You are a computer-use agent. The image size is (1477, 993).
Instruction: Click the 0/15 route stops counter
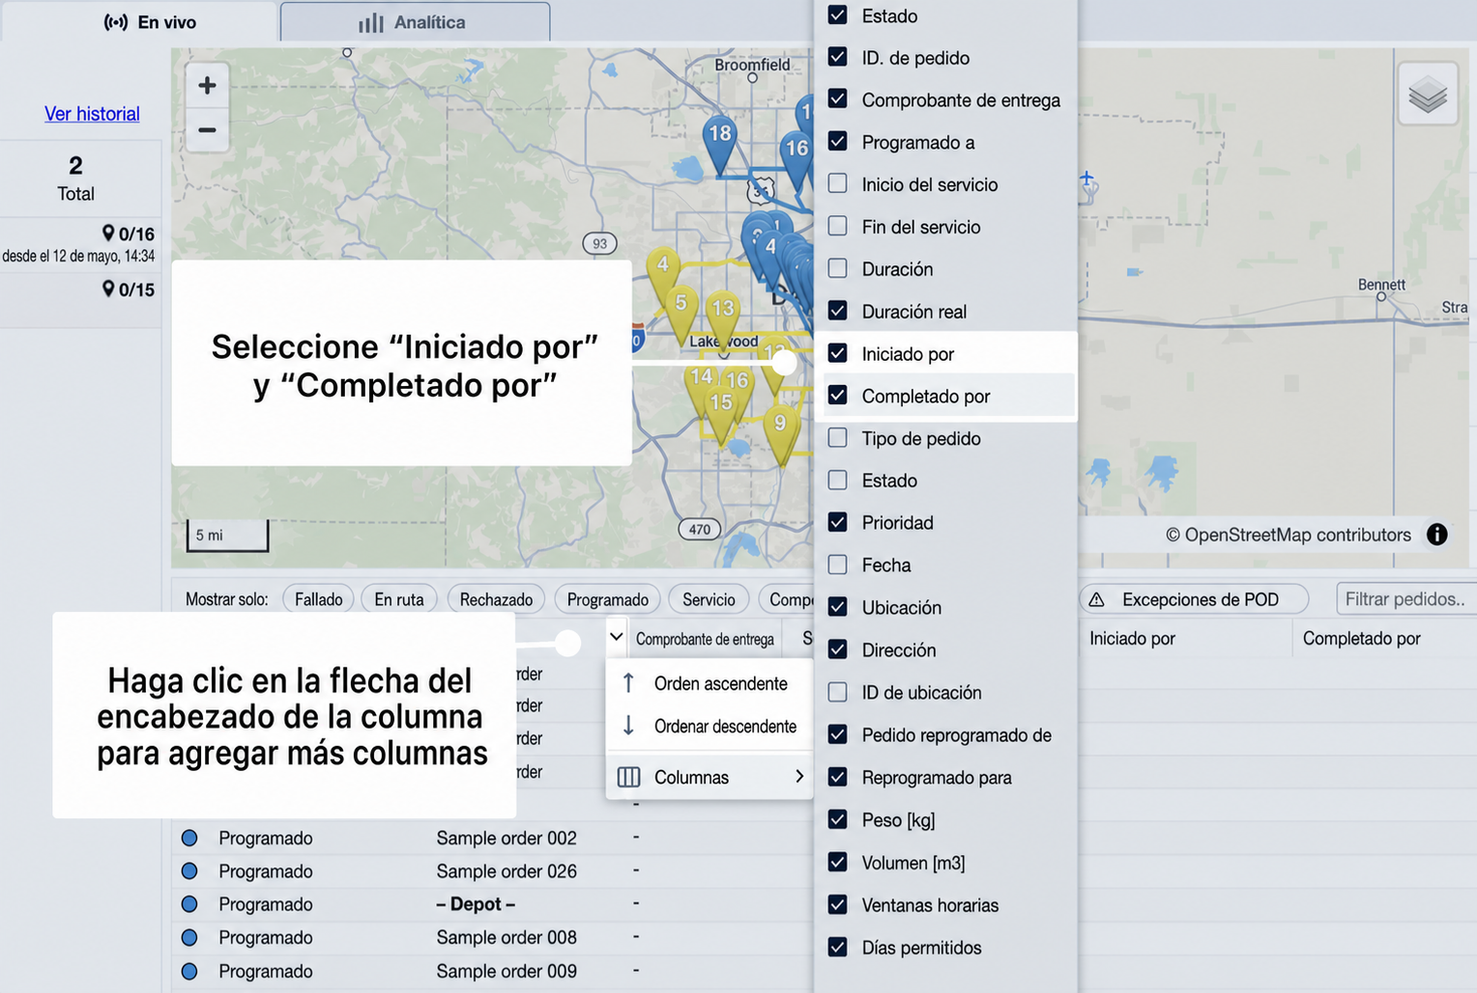click(x=128, y=290)
